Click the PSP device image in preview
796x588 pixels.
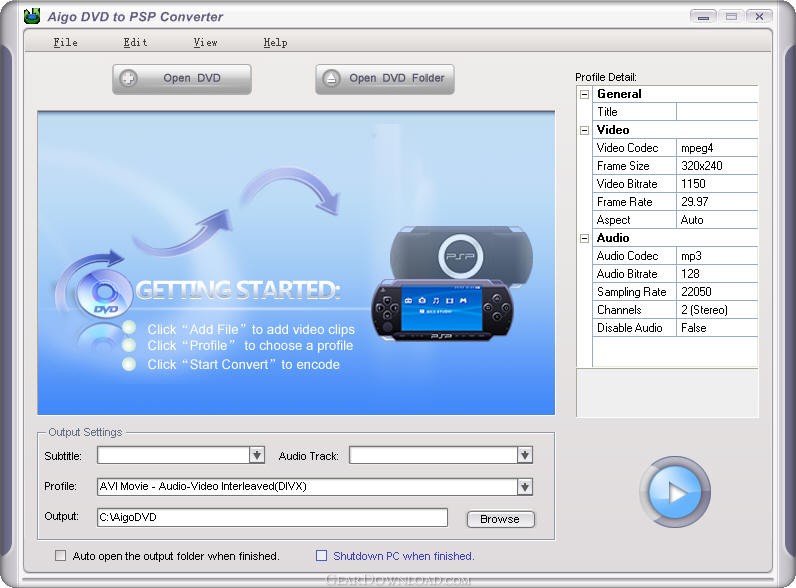pyautogui.click(x=451, y=284)
